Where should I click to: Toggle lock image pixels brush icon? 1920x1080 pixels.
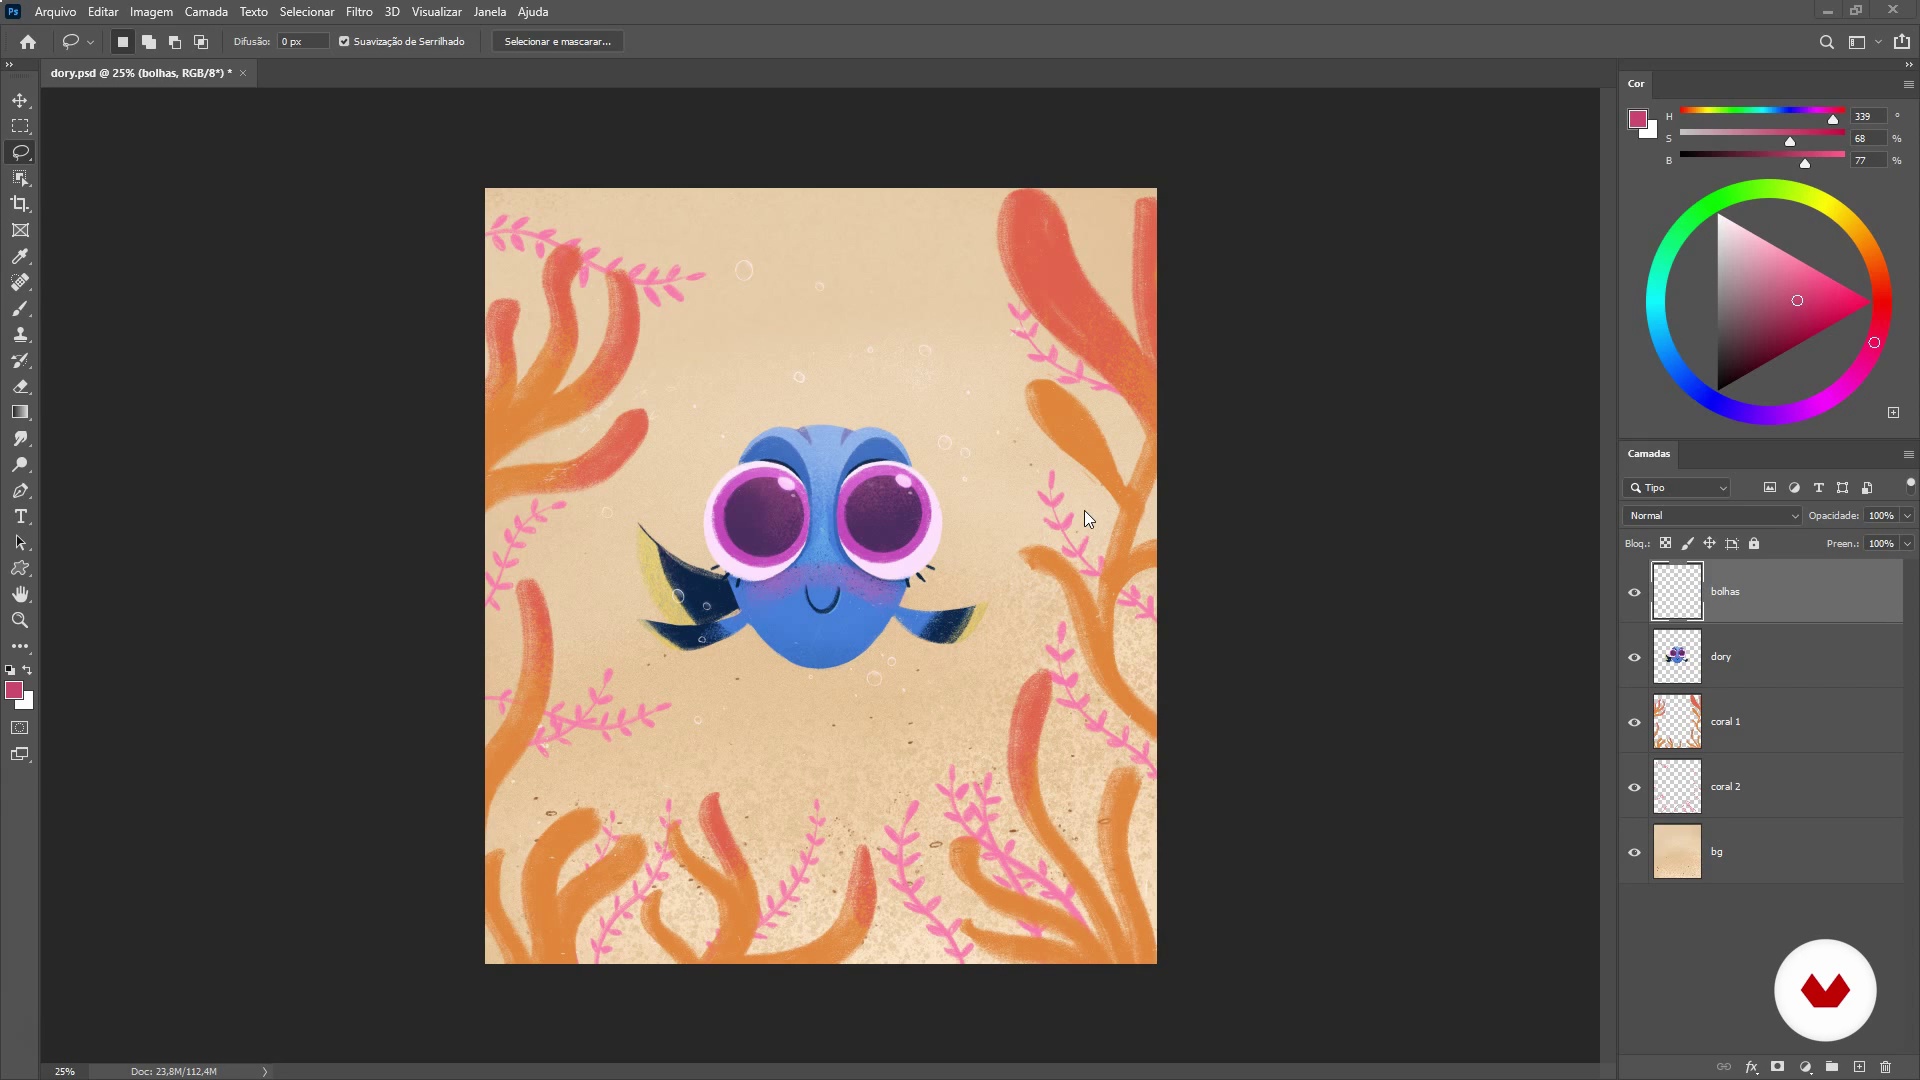click(x=1688, y=544)
